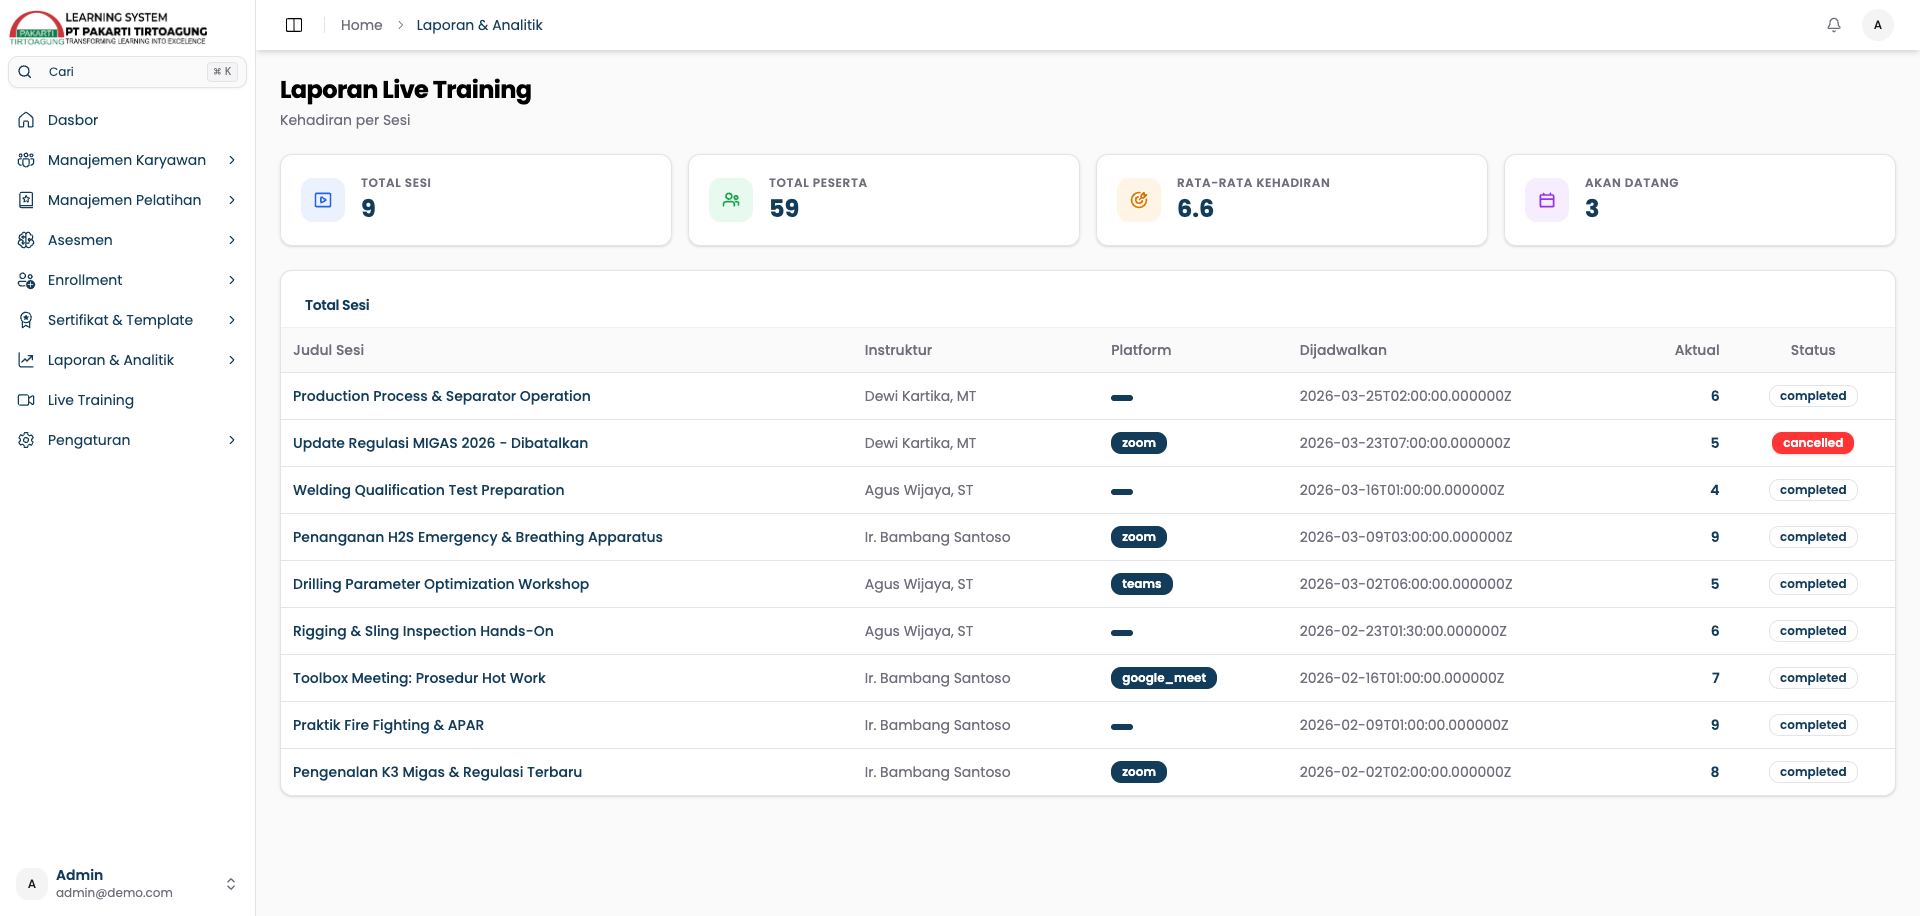
Task: Select Enrollment in the sidebar
Action: pyautogui.click(x=127, y=280)
